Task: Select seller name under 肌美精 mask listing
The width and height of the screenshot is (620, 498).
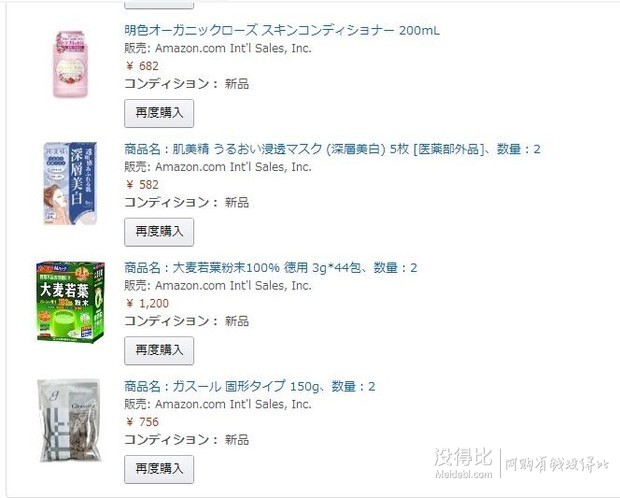Action: click(x=233, y=167)
